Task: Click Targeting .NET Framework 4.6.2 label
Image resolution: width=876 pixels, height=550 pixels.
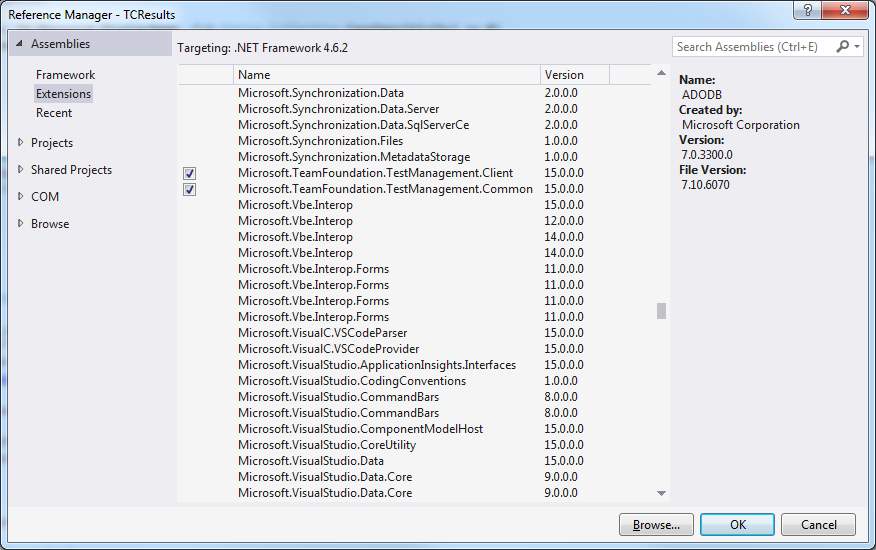Action: pos(263,48)
